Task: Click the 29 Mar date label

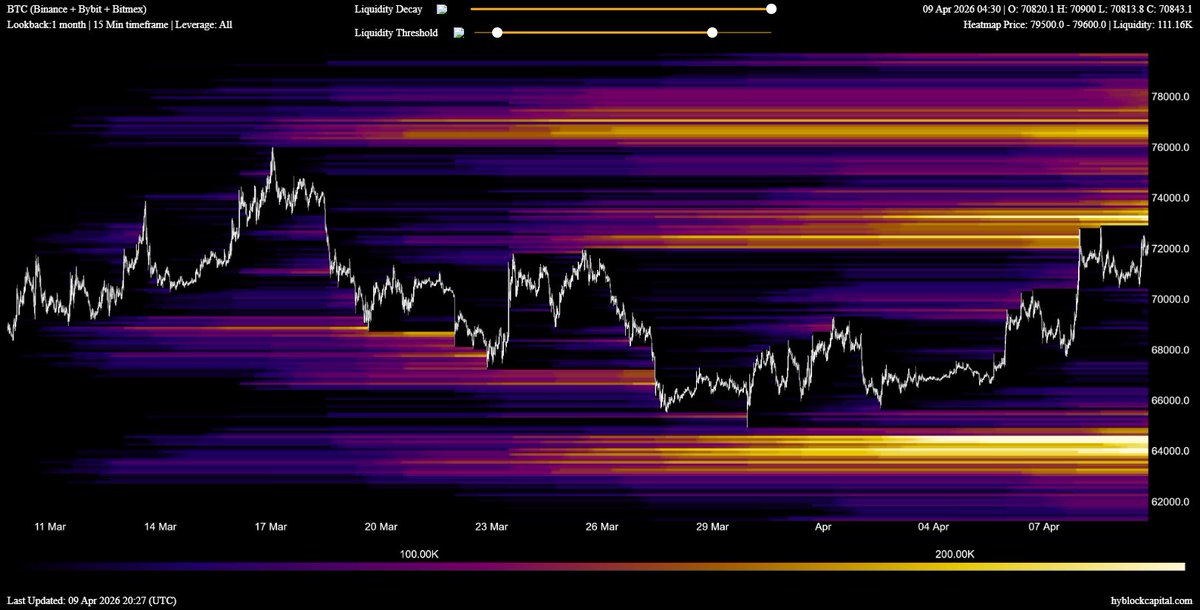Action: click(x=711, y=526)
